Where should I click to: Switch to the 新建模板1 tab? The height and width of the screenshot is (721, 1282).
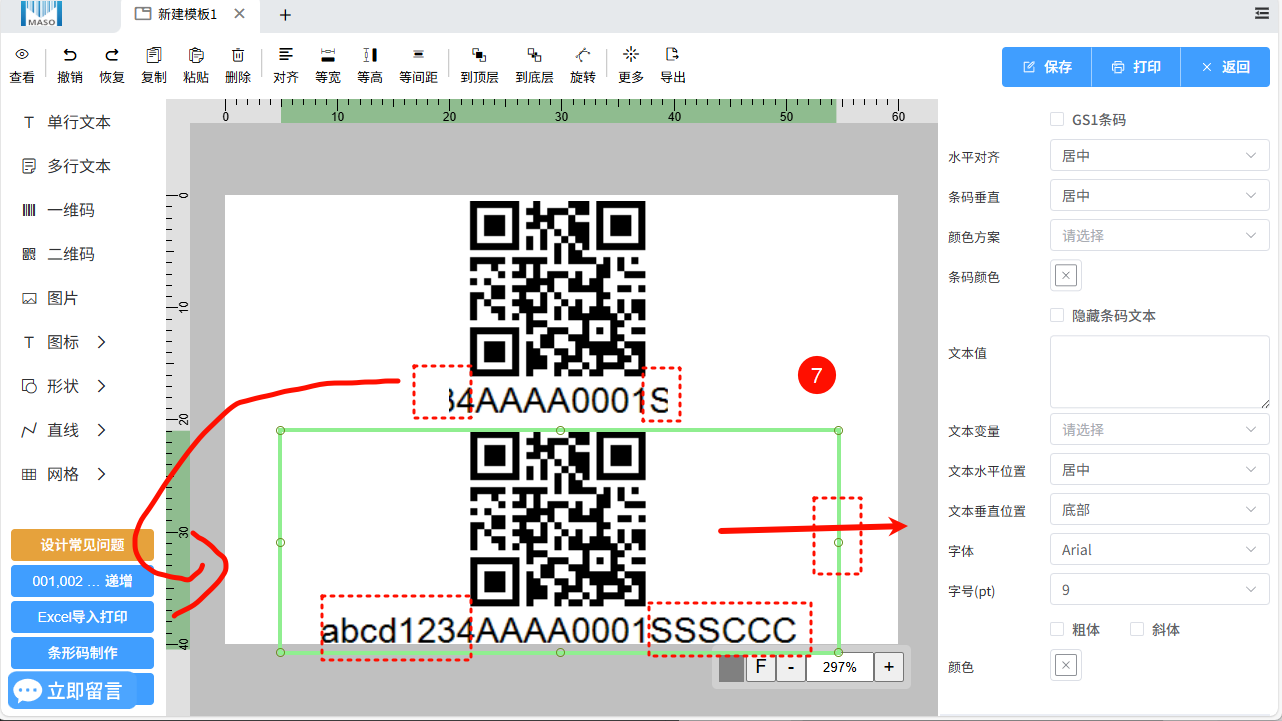tap(188, 14)
